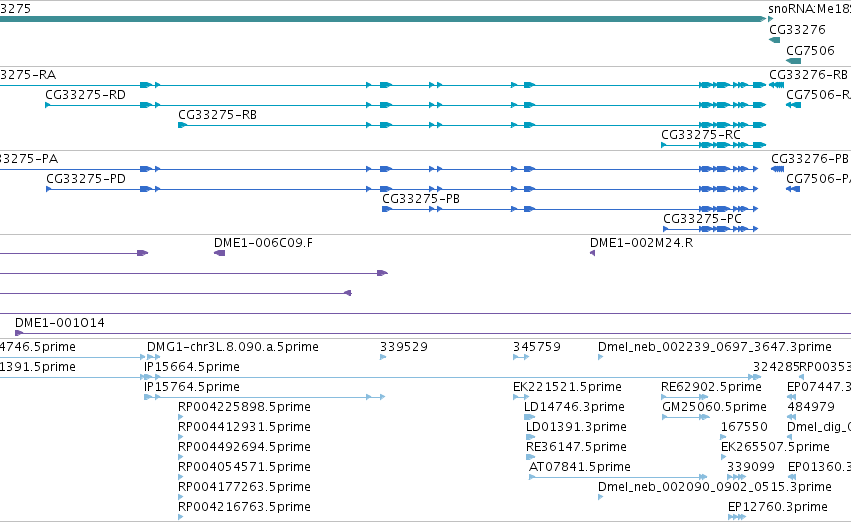The height and width of the screenshot is (522, 851).
Task: Select protein CG33276-PB label
Action: 810,159
